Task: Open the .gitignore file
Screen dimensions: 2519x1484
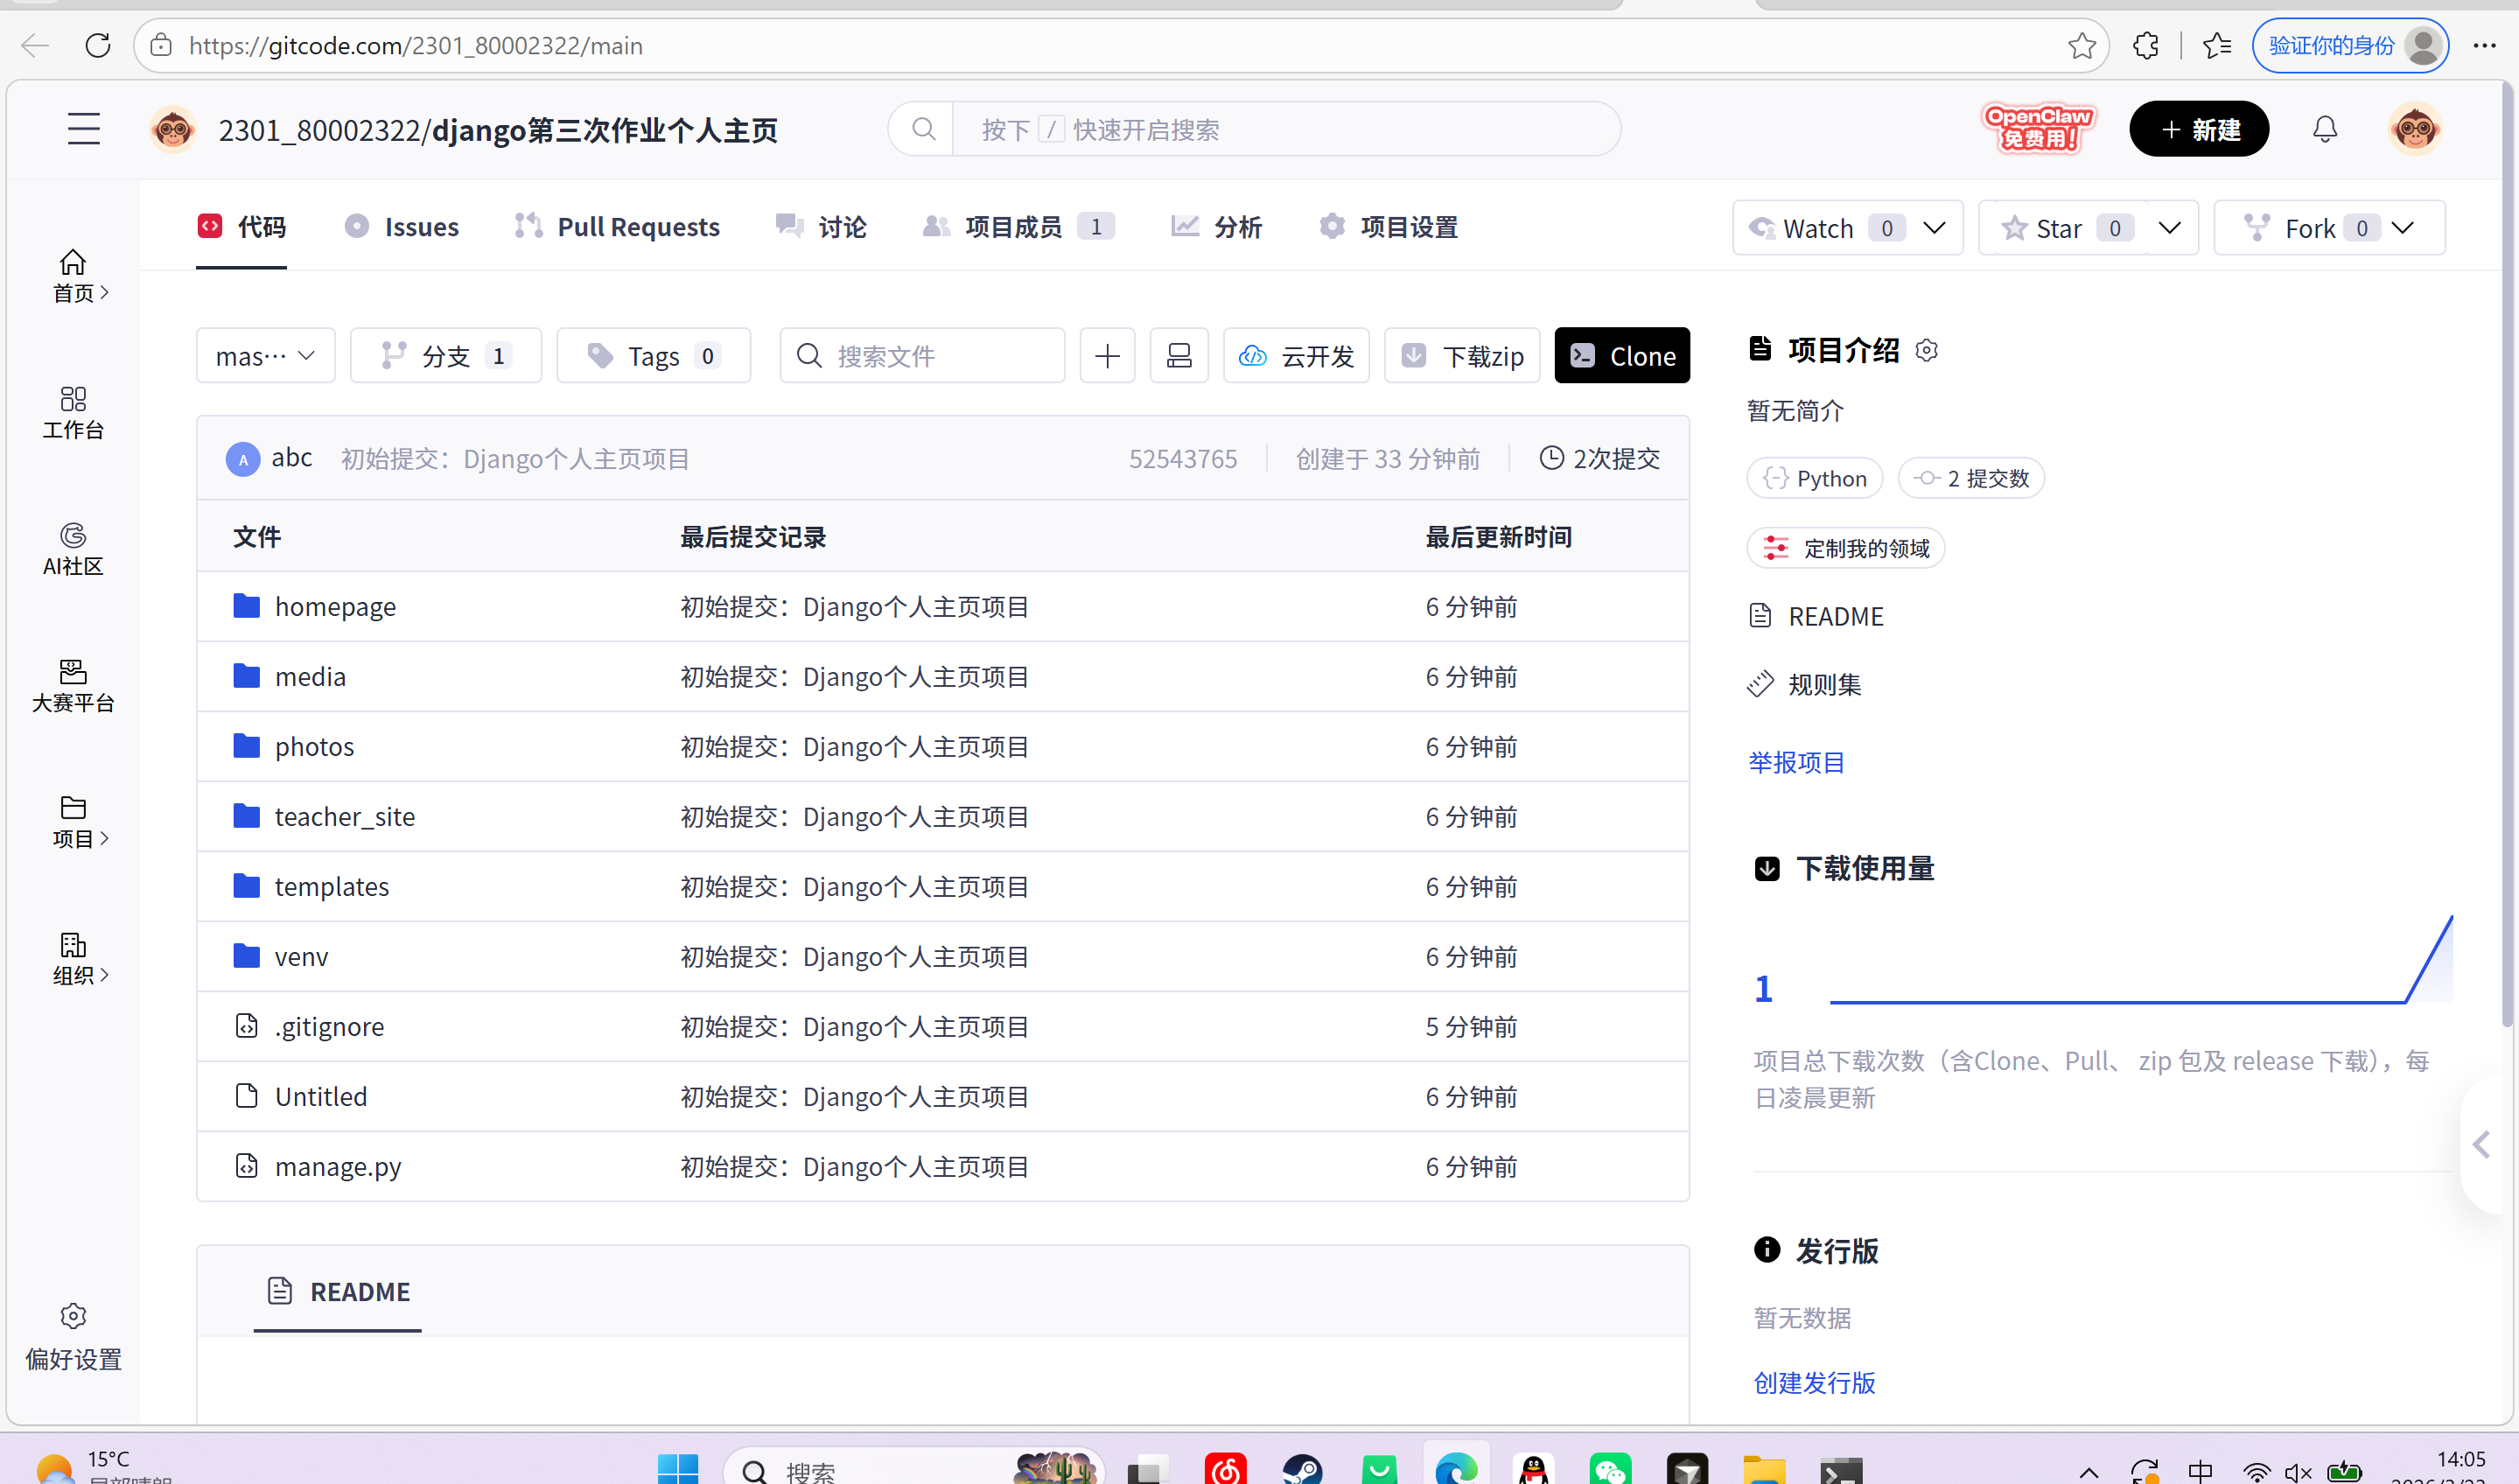Action: [x=329, y=1027]
